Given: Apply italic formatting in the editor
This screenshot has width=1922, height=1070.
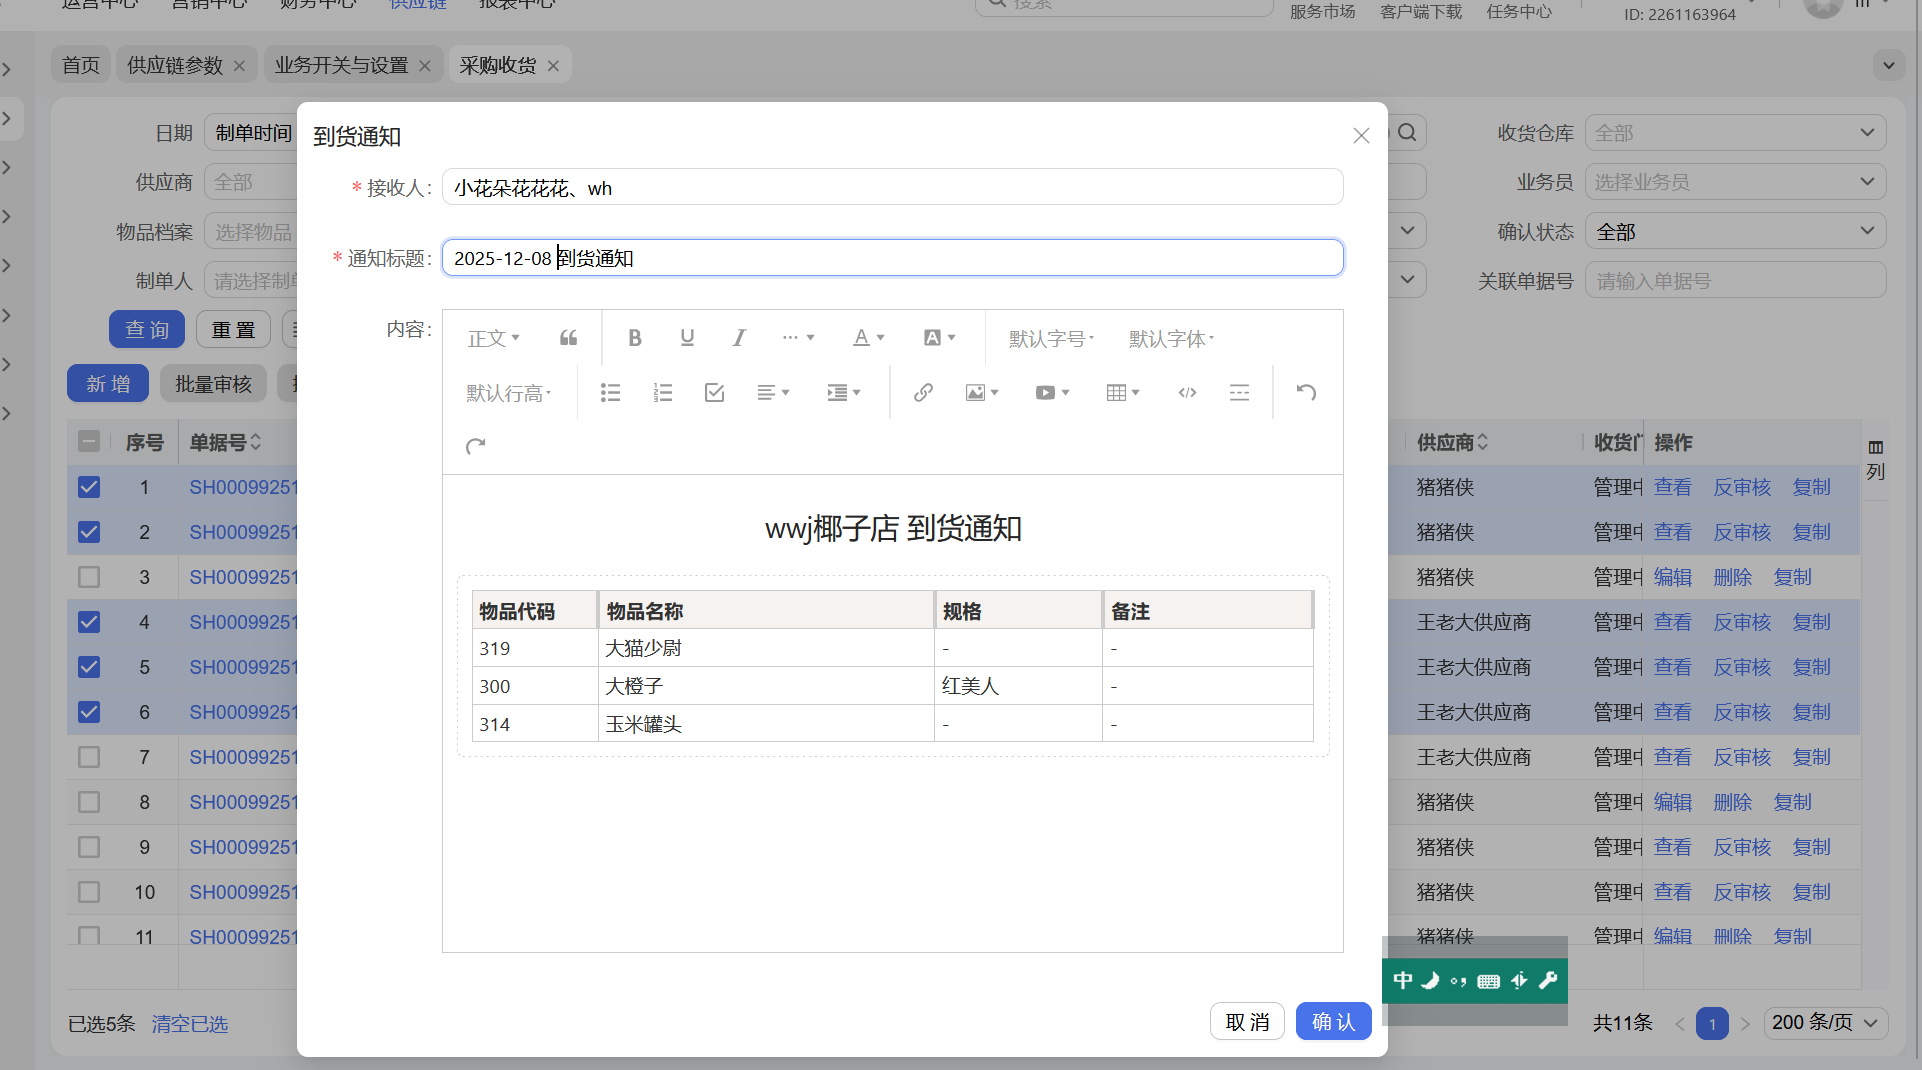Looking at the screenshot, I should coord(739,338).
